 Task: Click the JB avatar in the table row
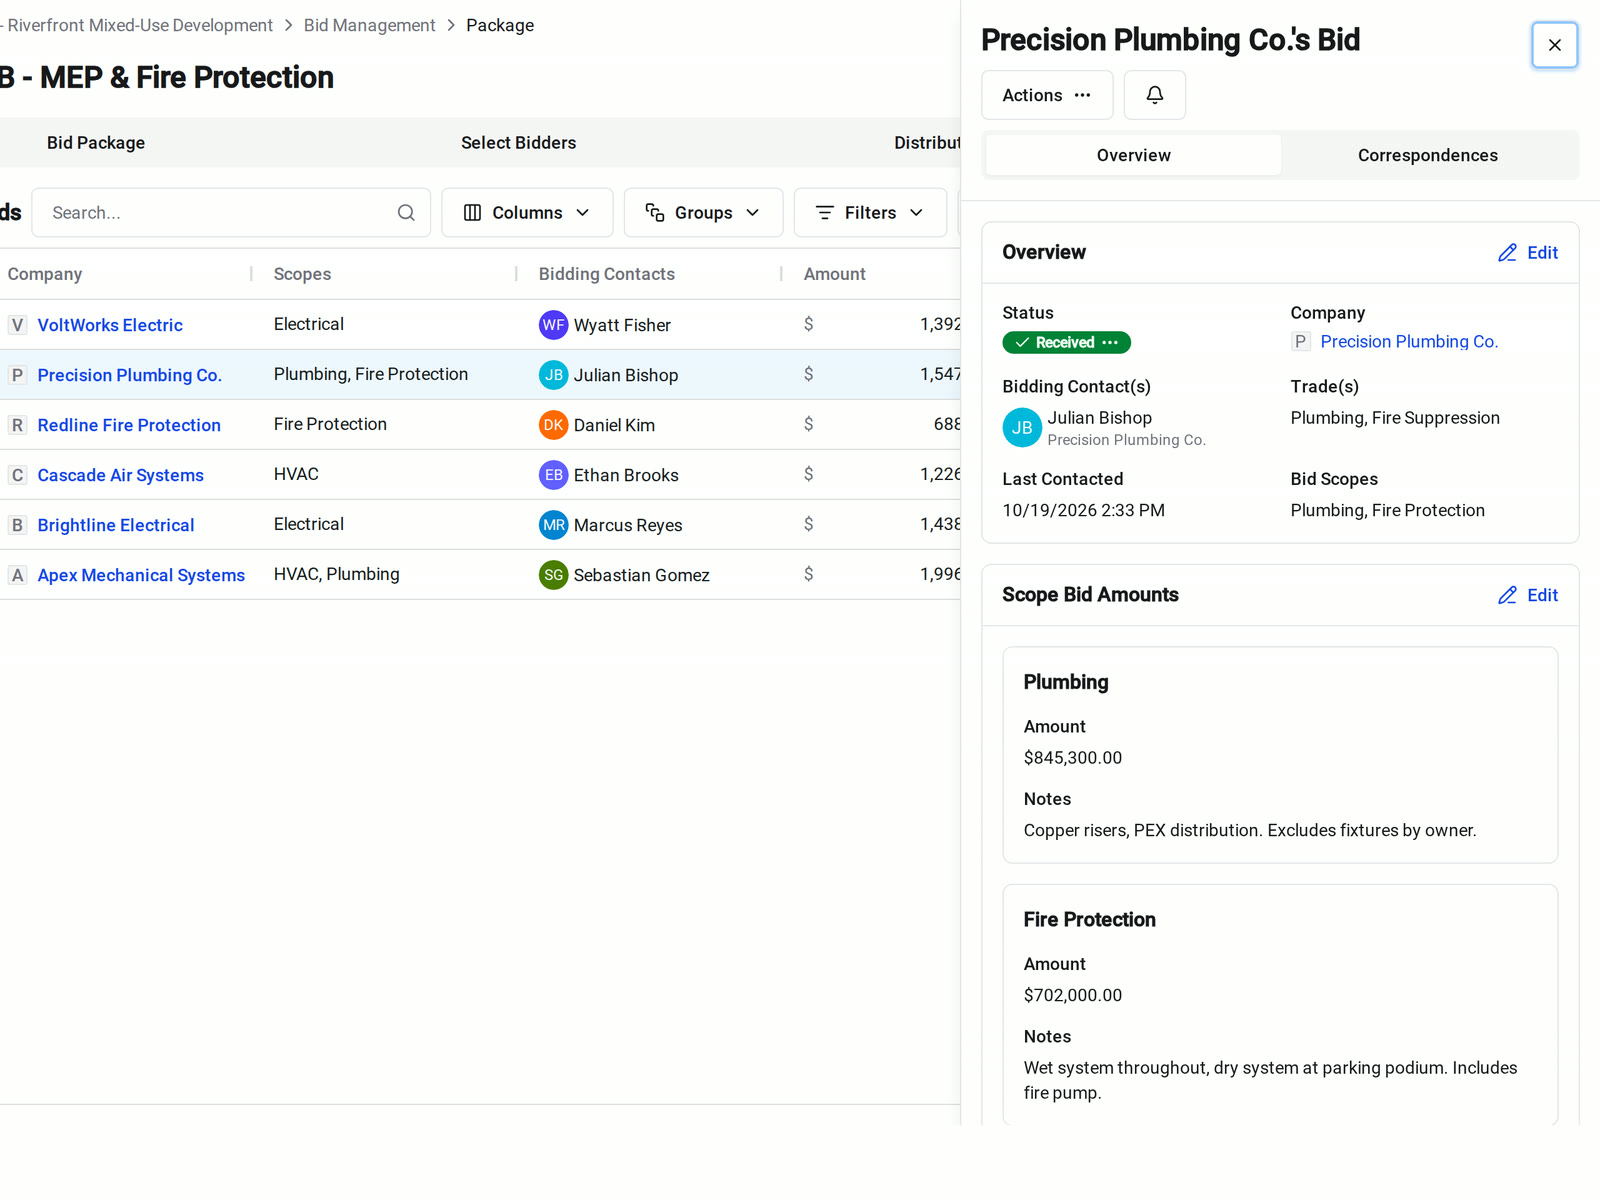[553, 375]
